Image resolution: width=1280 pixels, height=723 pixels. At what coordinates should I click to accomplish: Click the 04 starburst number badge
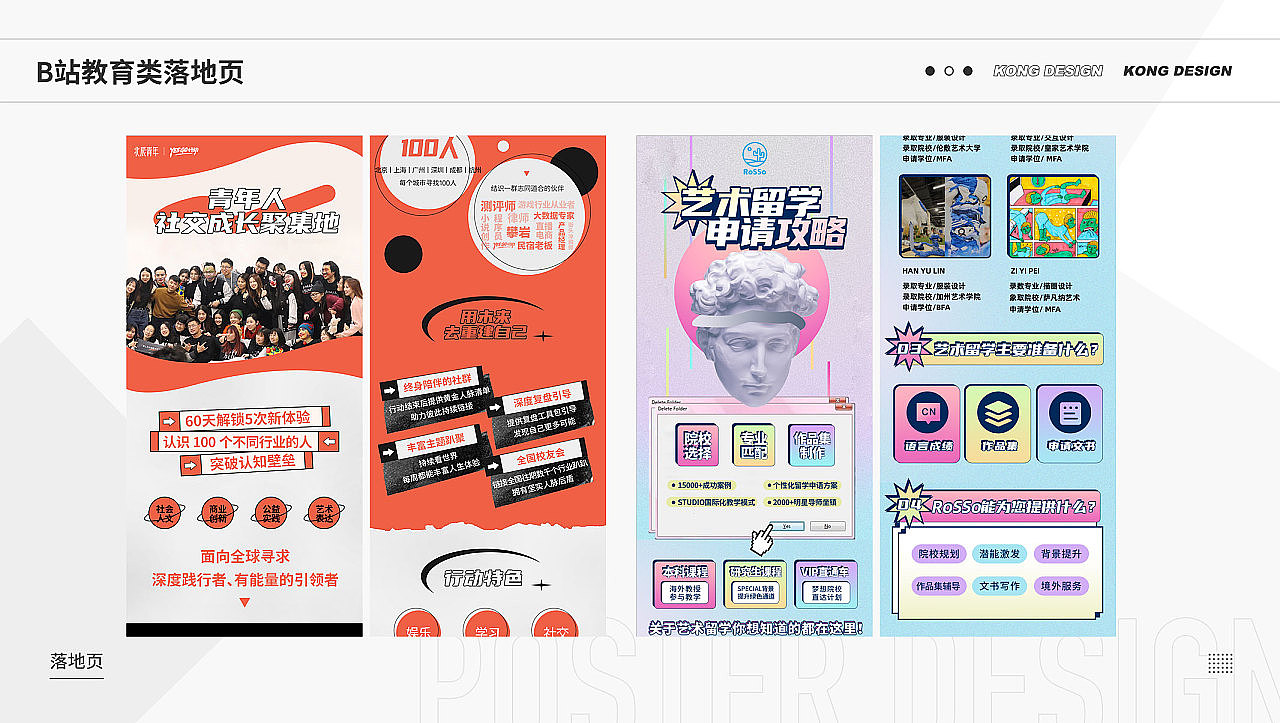909,505
